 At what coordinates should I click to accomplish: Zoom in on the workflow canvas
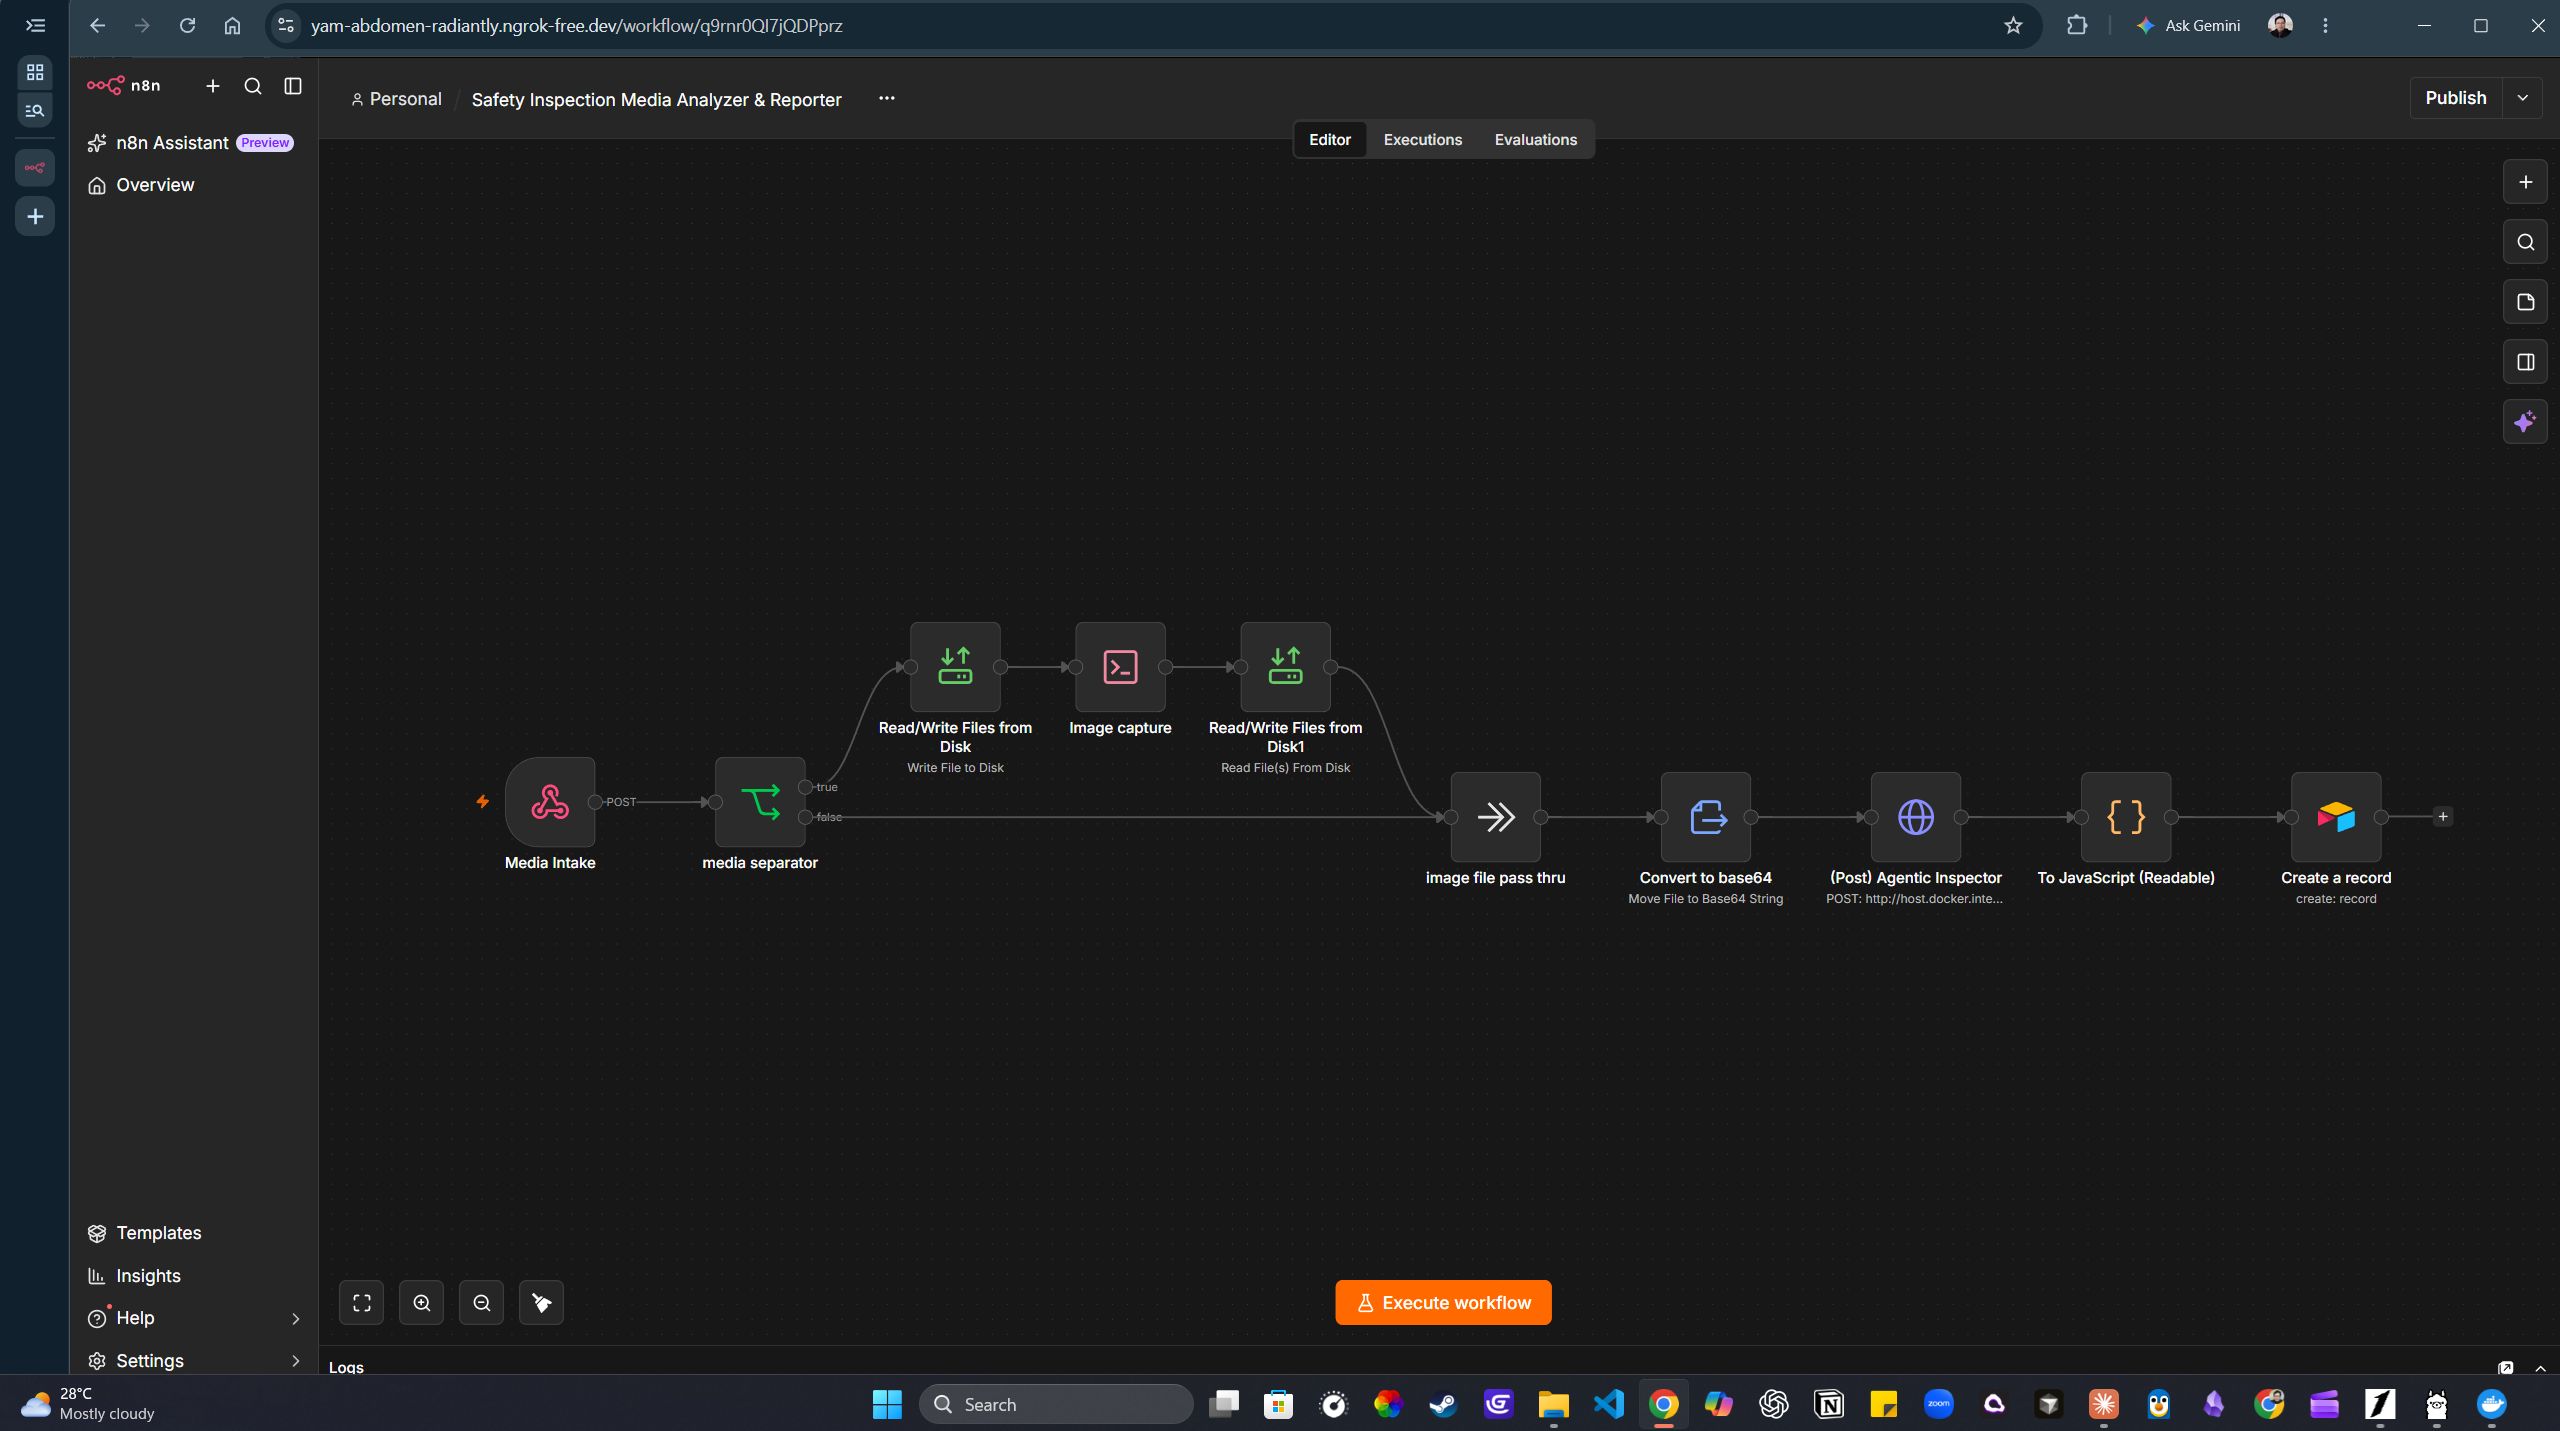pyautogui.click(x=421, y=1303)
